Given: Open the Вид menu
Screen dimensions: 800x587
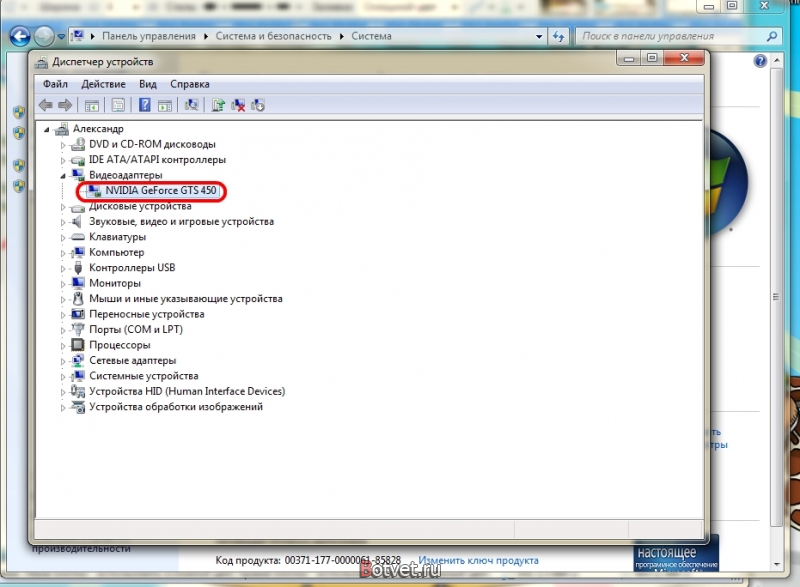Looking at the screenshot, I should tap(148, 84).
